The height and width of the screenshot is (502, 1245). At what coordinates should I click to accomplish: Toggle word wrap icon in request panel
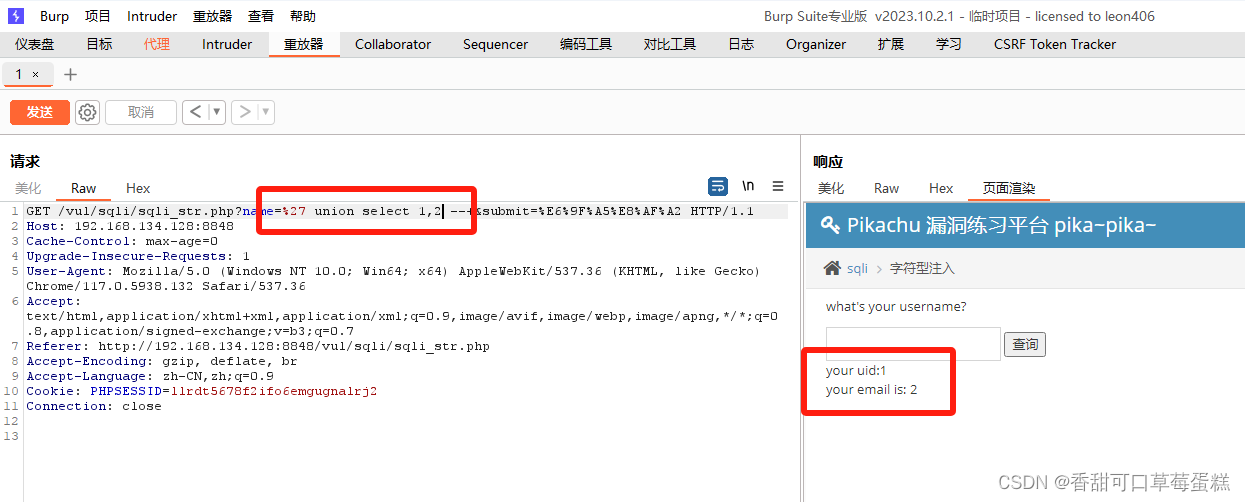tap(717, 187)
